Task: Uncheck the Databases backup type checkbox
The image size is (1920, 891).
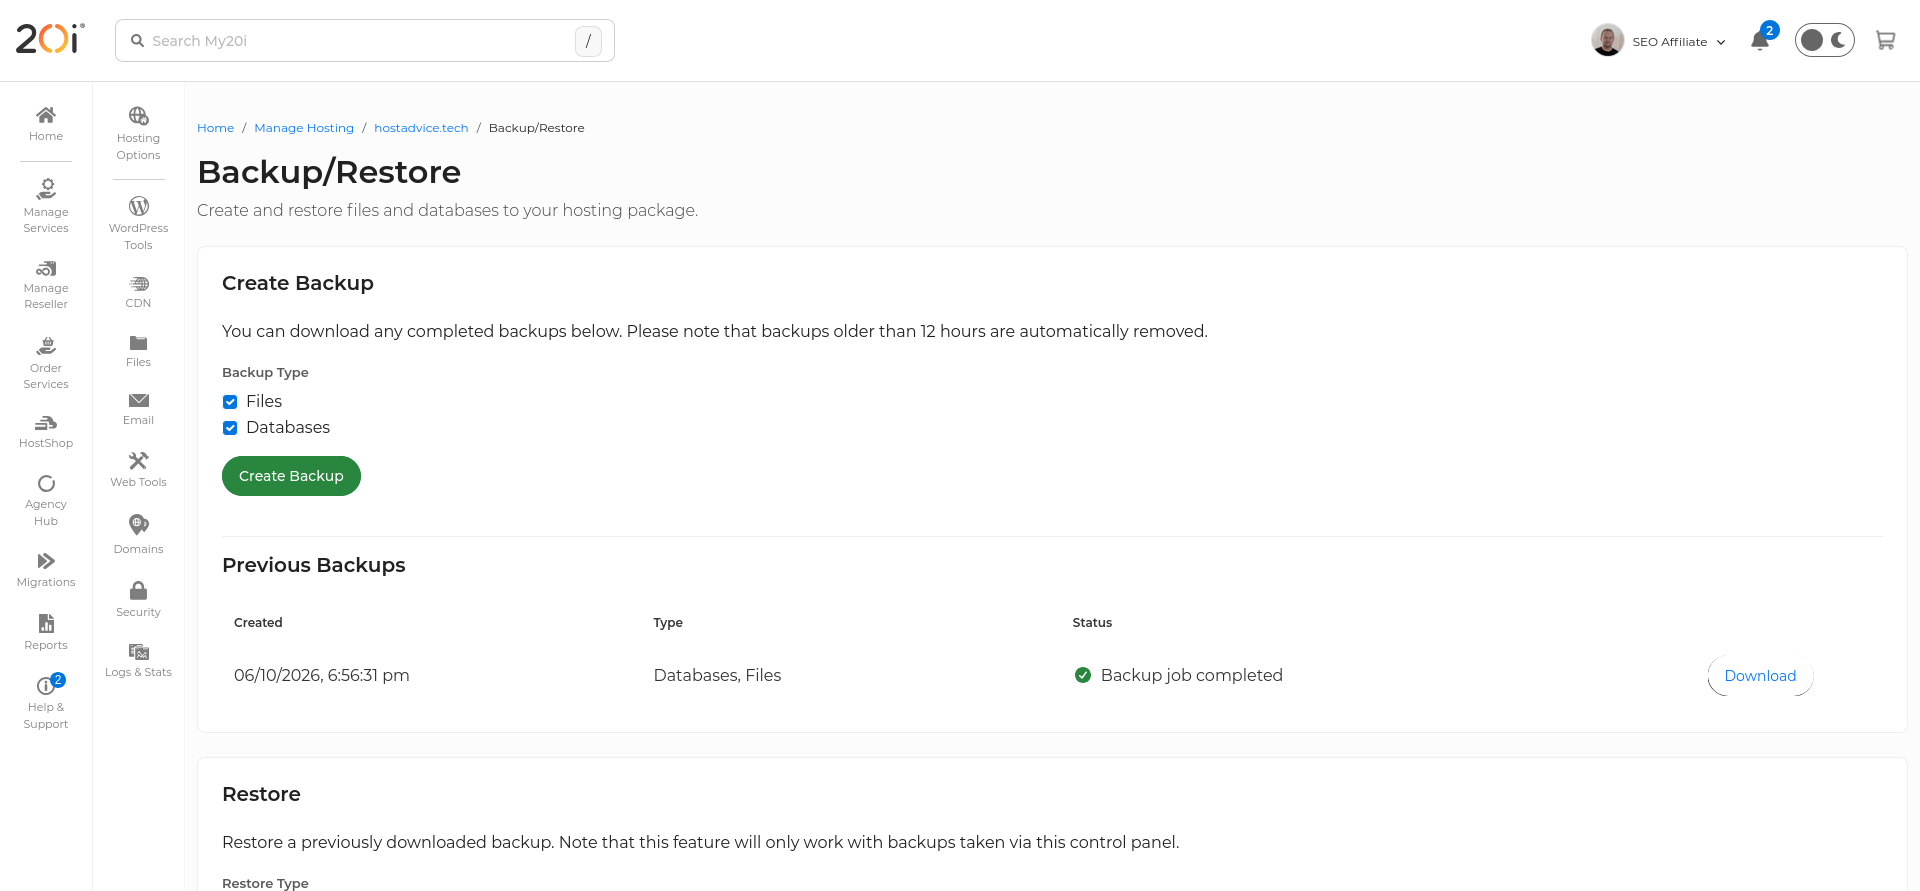Action: tap(230, 428)
